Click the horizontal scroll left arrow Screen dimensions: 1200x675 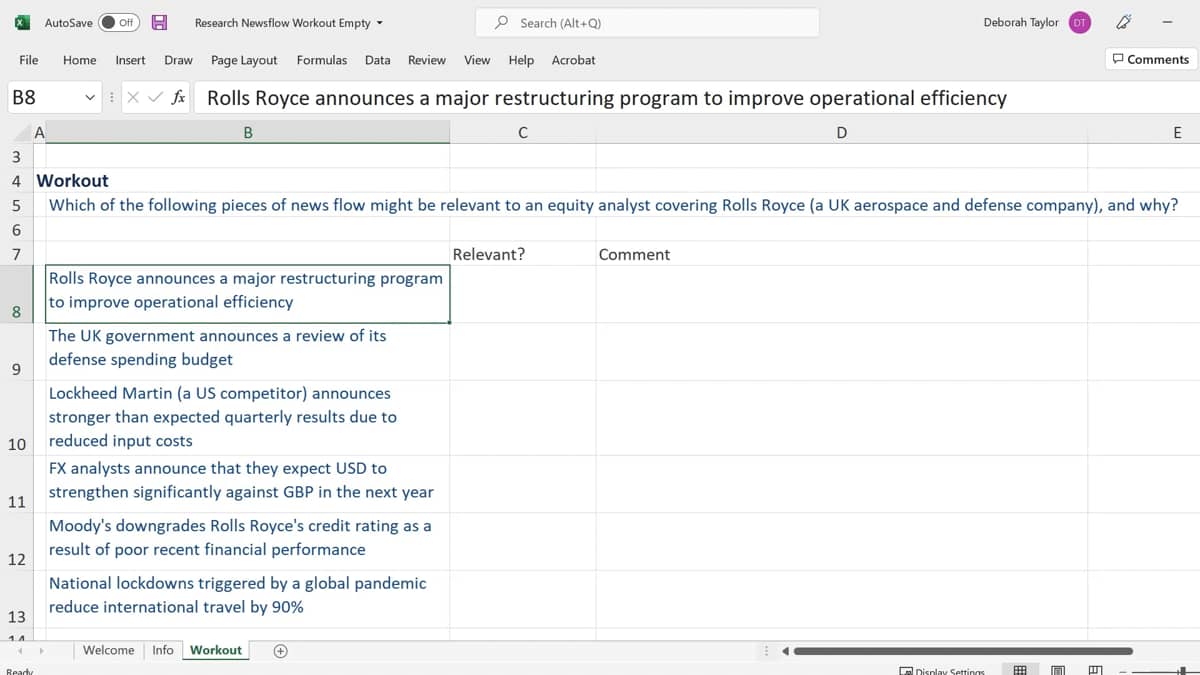tap(785, 651)
